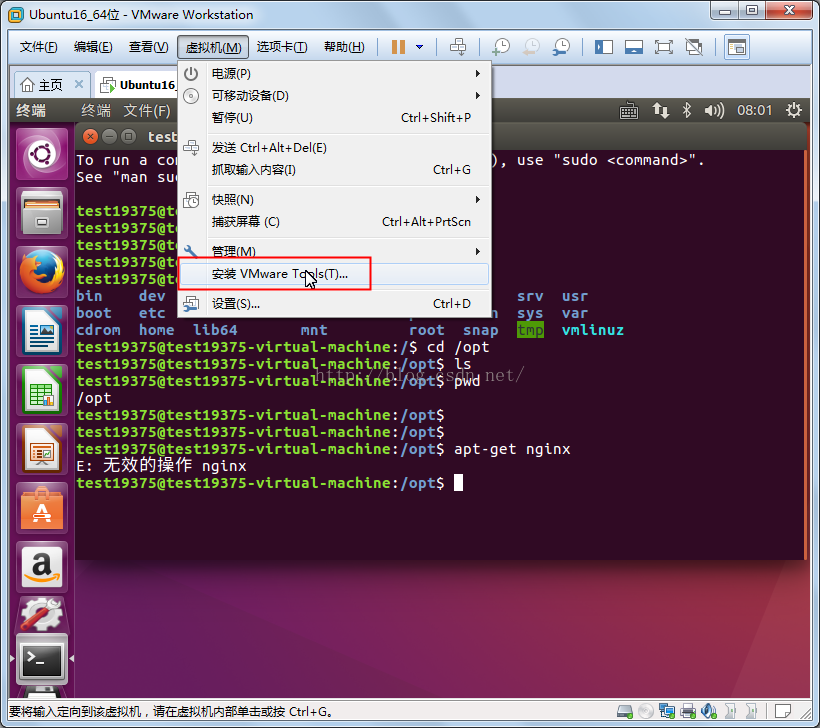Select the Ubuntu16 virtual machine tab
The height and width of the screenshot is (728, 820).
(x=137, y=85)
